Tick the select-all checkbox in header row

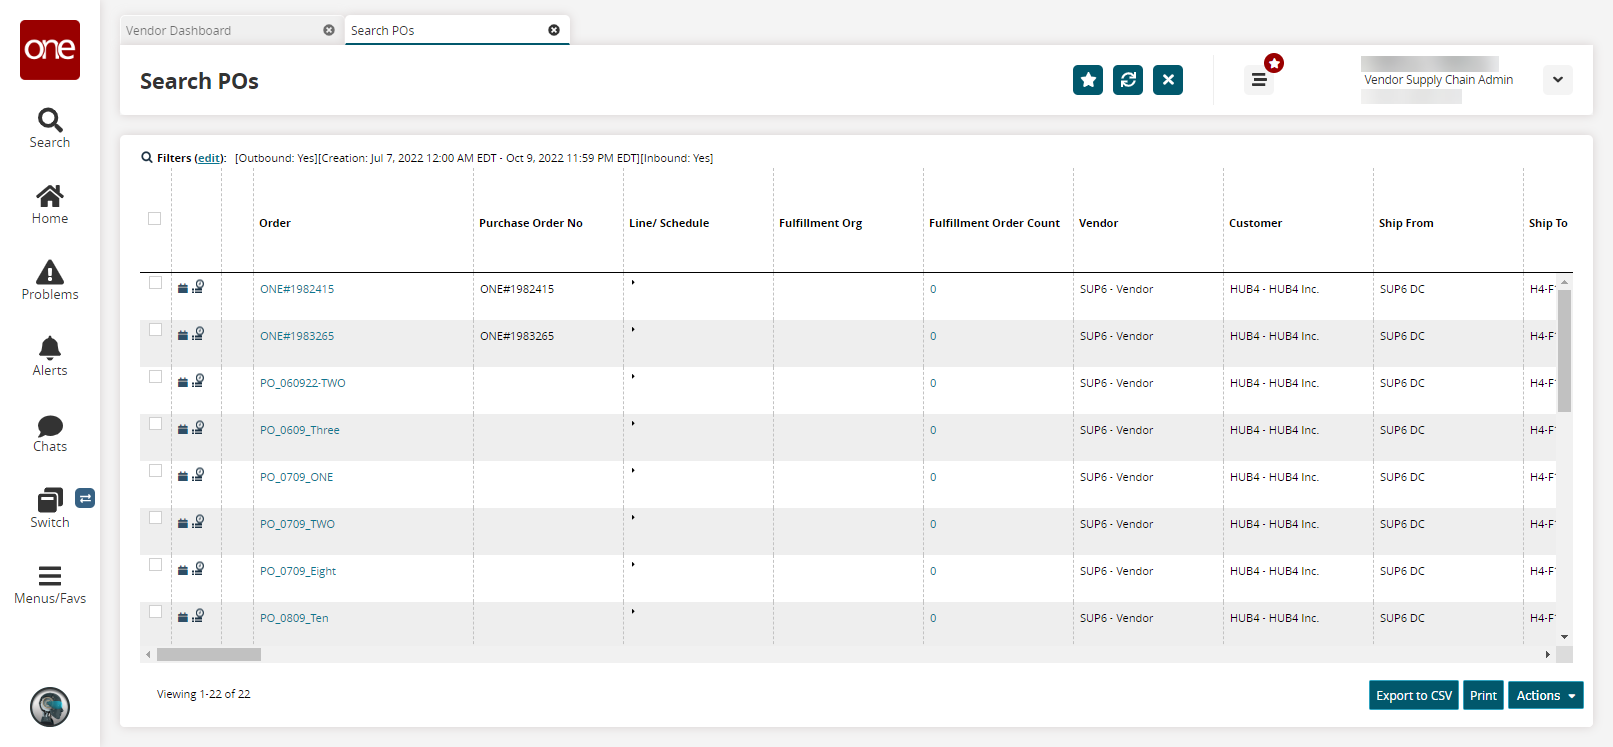(x=155, y=219)
